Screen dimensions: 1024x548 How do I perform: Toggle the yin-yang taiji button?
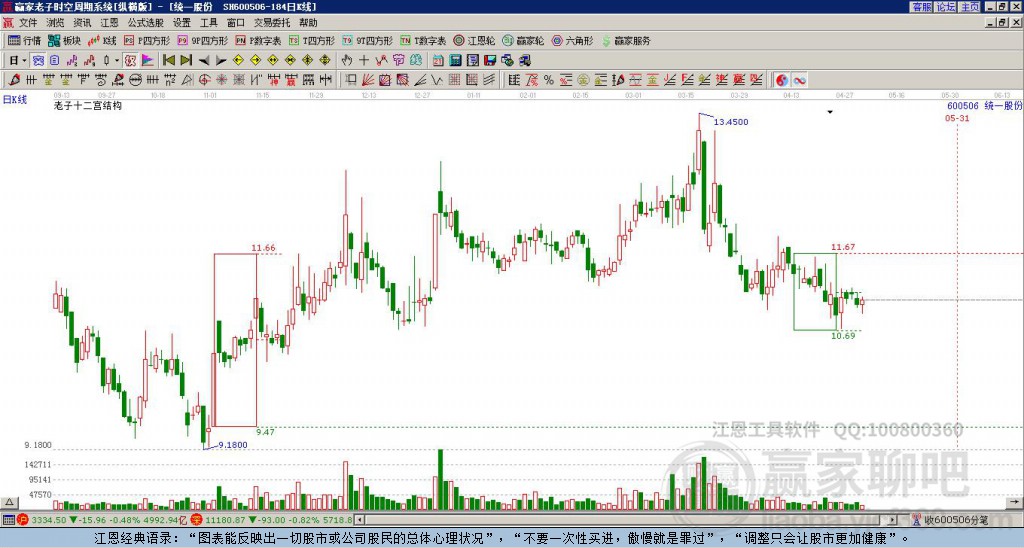(782, 80)
